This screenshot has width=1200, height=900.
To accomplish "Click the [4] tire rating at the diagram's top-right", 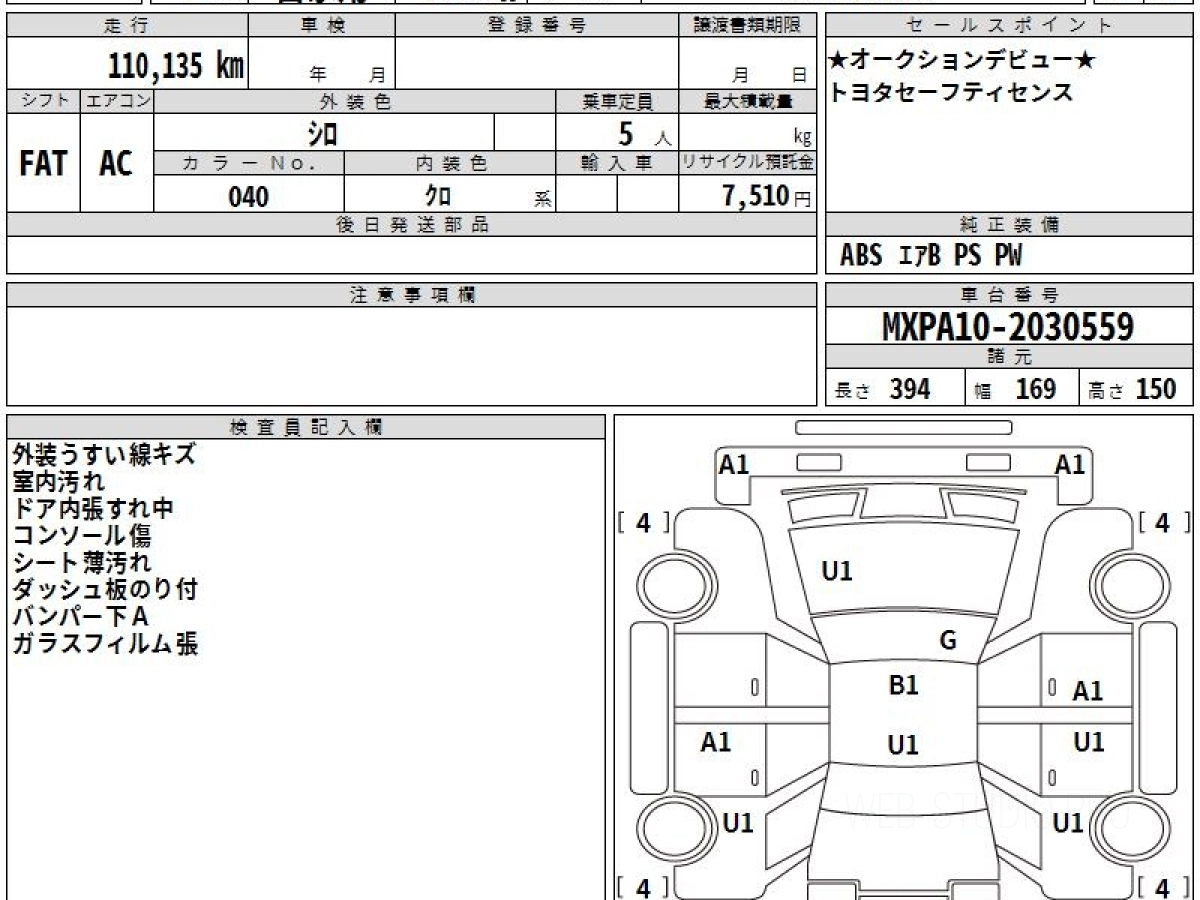I will (1162, 523).
